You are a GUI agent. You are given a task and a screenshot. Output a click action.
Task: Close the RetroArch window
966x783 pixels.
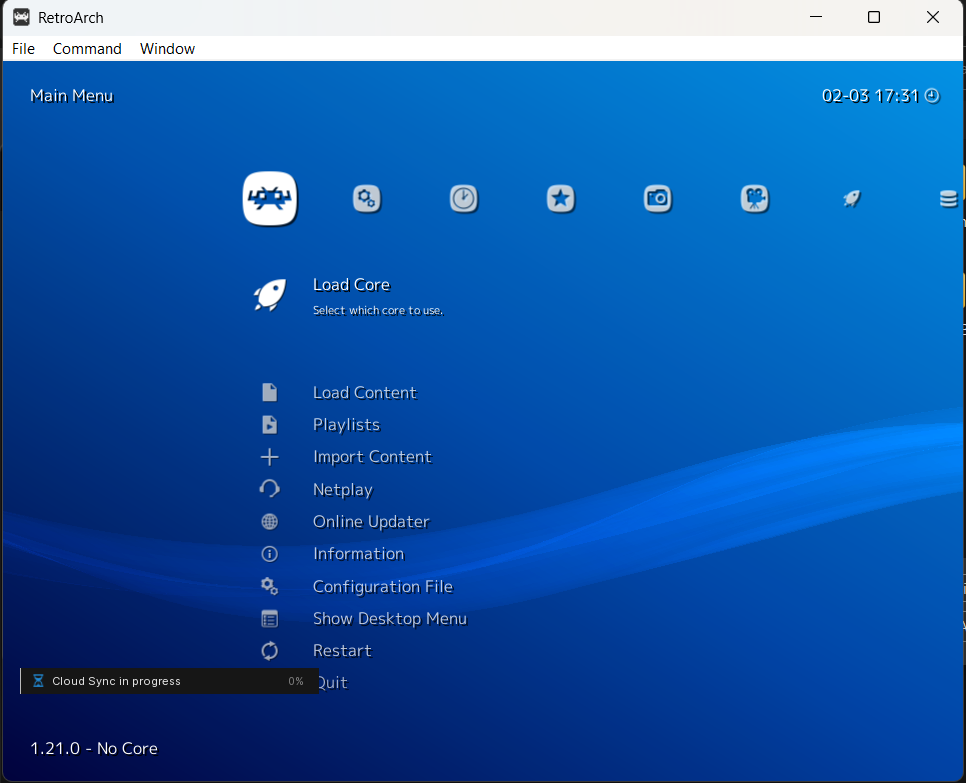coord(933,17)
